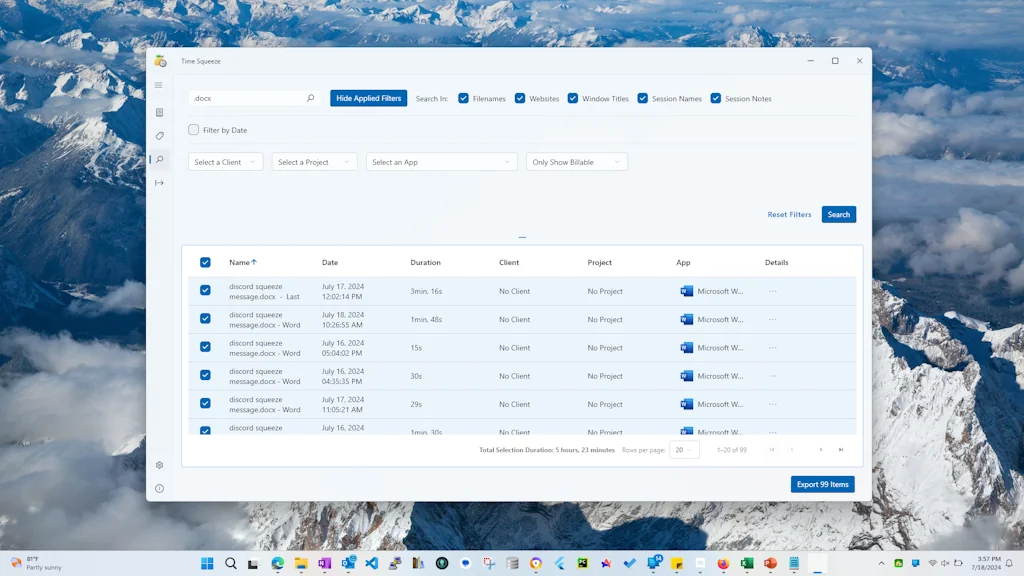Go to next page of results

tap(821, 450)
